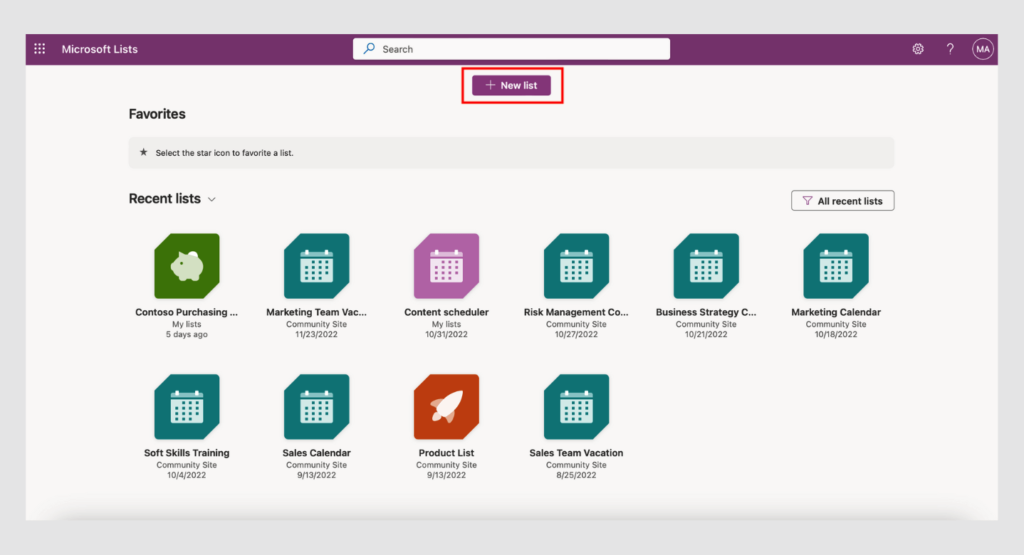Click the Favorites section heading
The width and height of the screenshot is (1024, 555).
[x=157, y=115]
